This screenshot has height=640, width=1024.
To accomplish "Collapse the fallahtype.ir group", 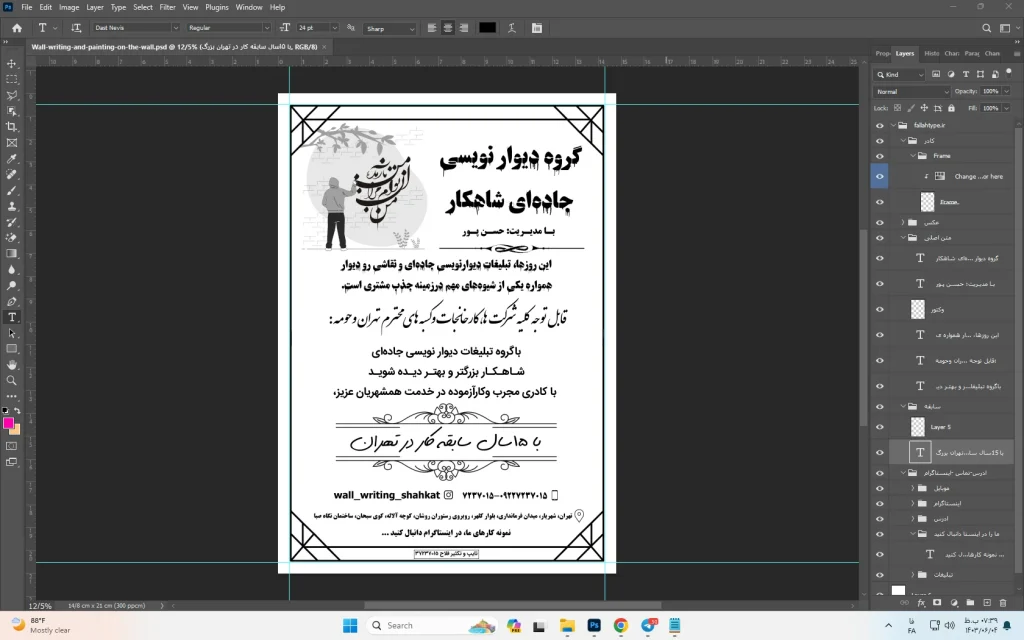I will point(893,125).
